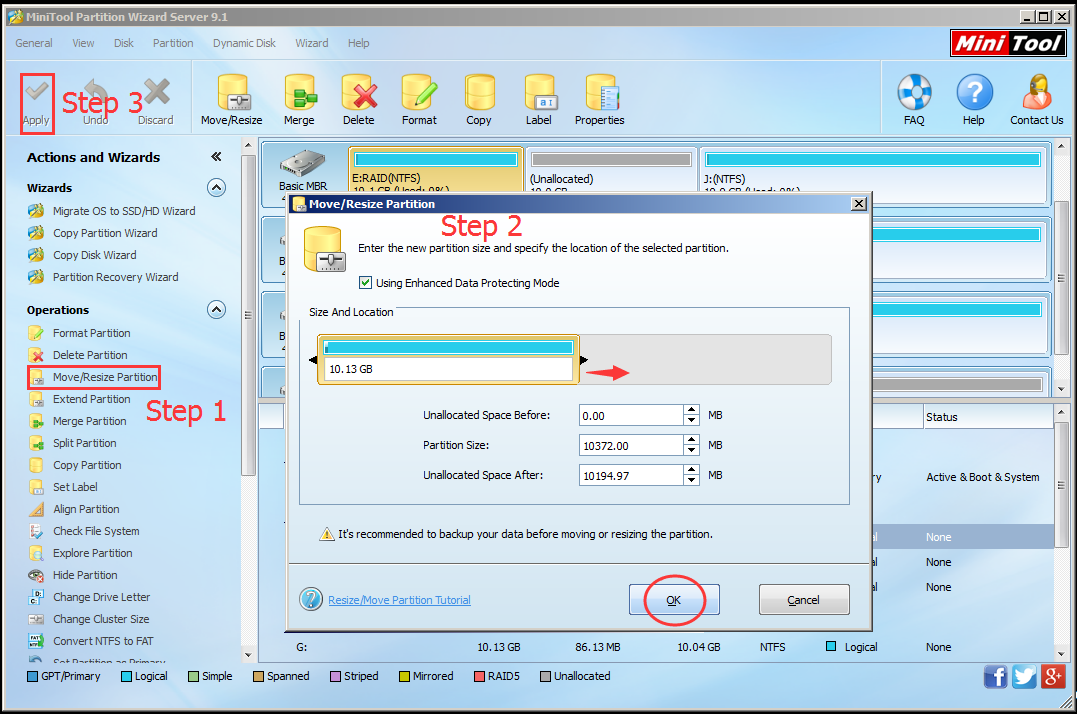
Task: Select the Merge toolbar icon
Action: click(x=299, y=93)
